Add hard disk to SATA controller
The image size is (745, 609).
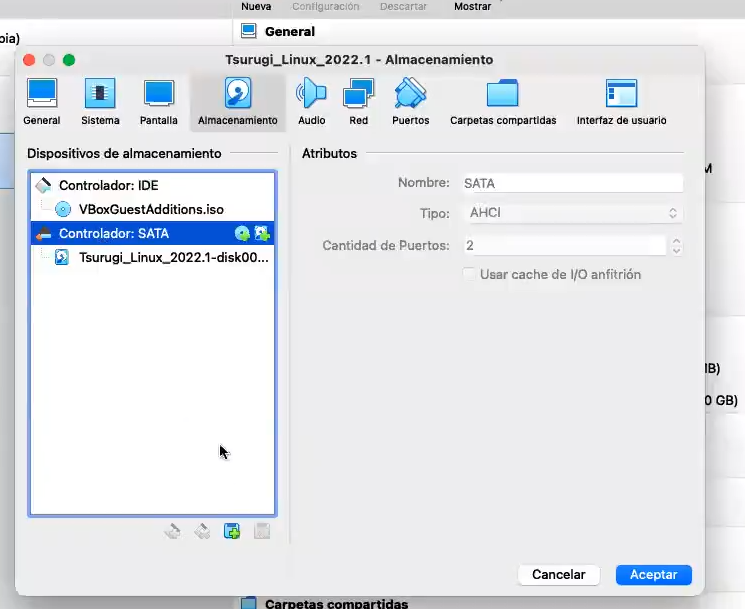pyautogui.click(x=262, y=233)
